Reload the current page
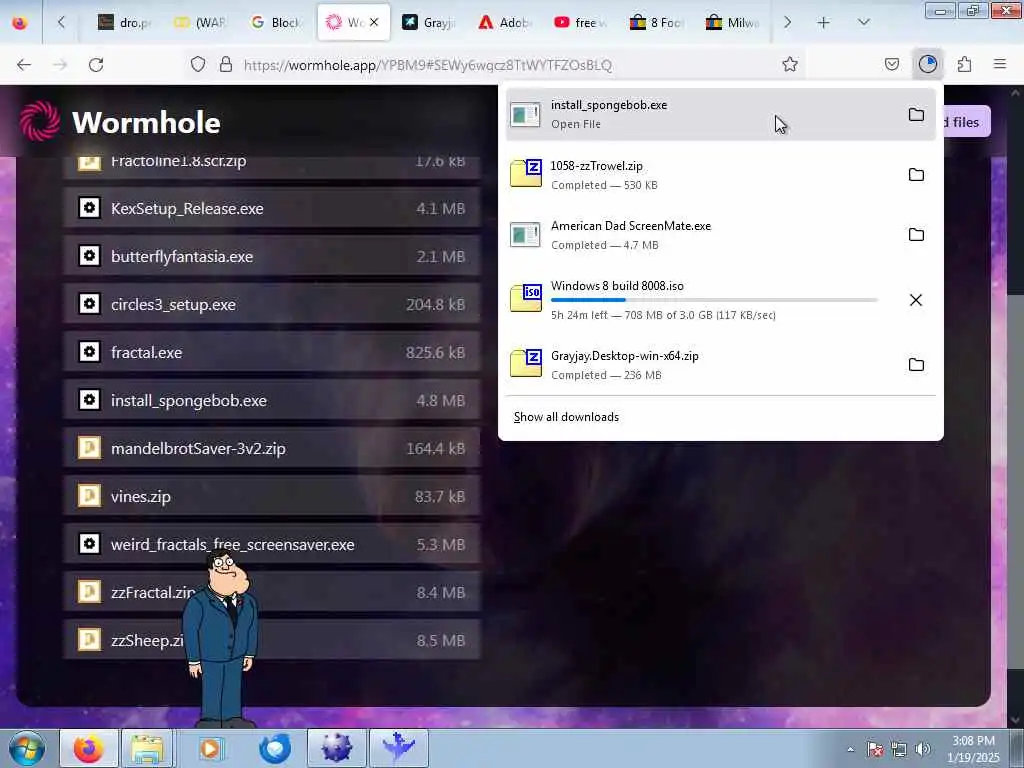 tap(96, 64)
